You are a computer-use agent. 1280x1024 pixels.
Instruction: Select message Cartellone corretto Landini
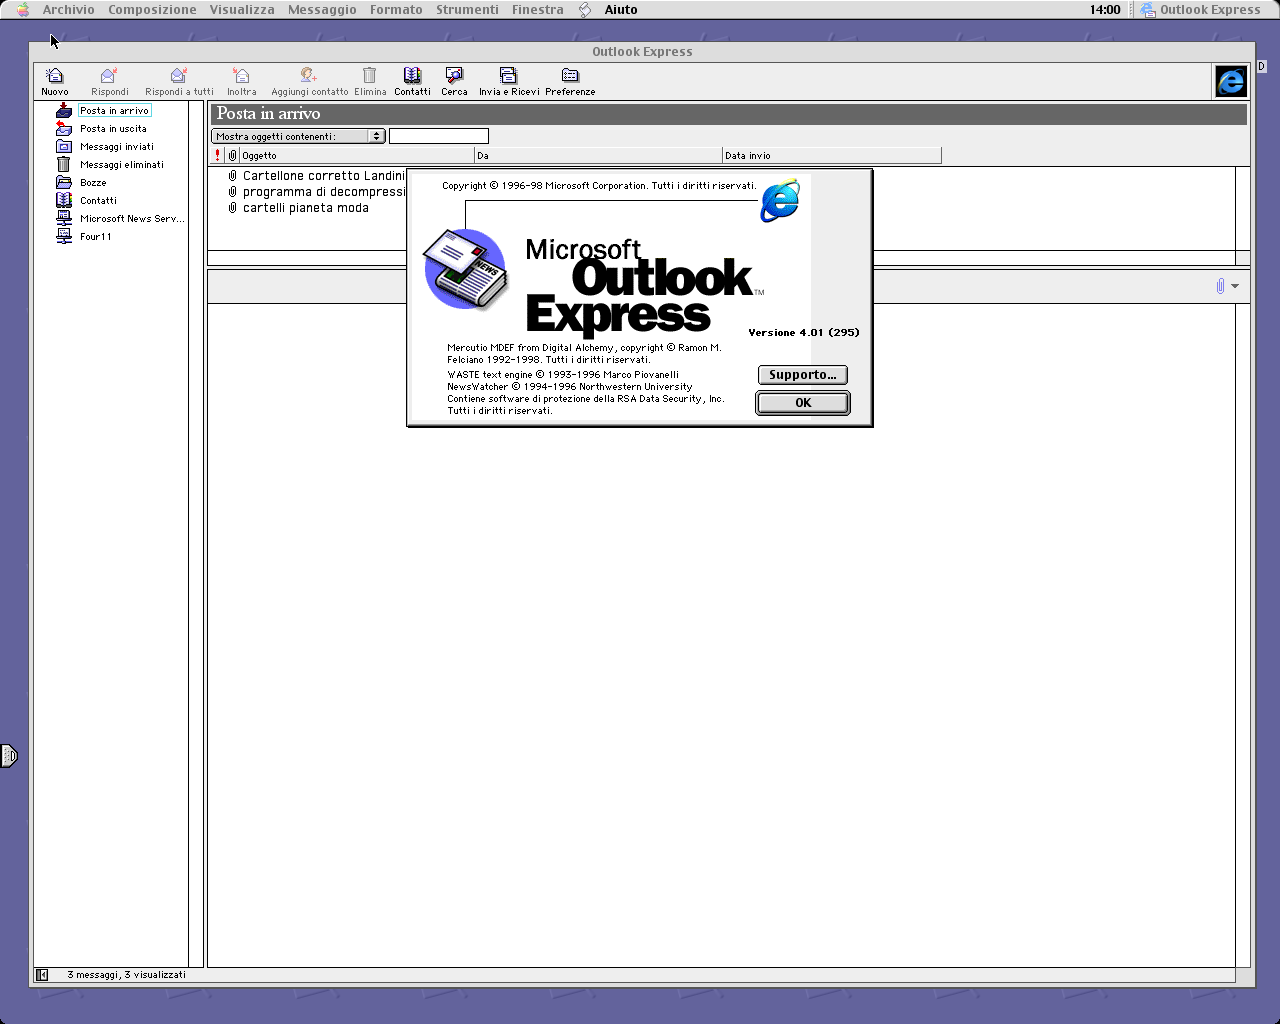coord(323,176)
